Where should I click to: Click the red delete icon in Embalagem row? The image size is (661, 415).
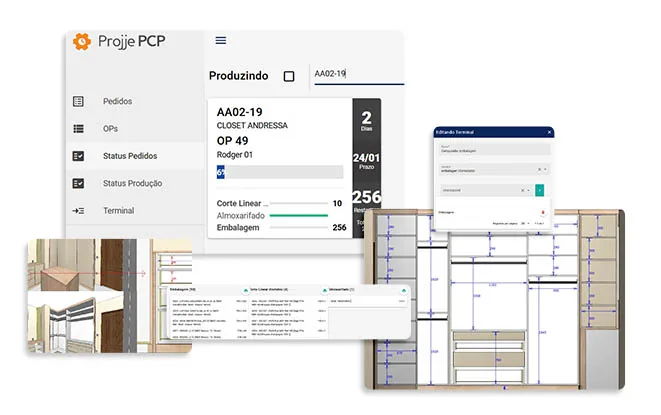pos(543,212)
